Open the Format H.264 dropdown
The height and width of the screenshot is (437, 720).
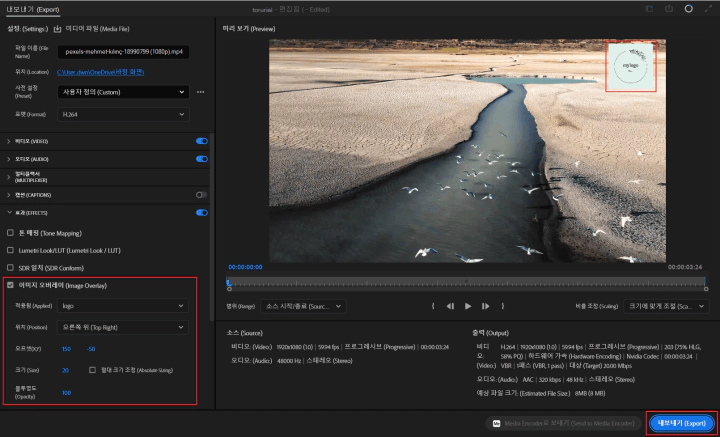(123, 114)
